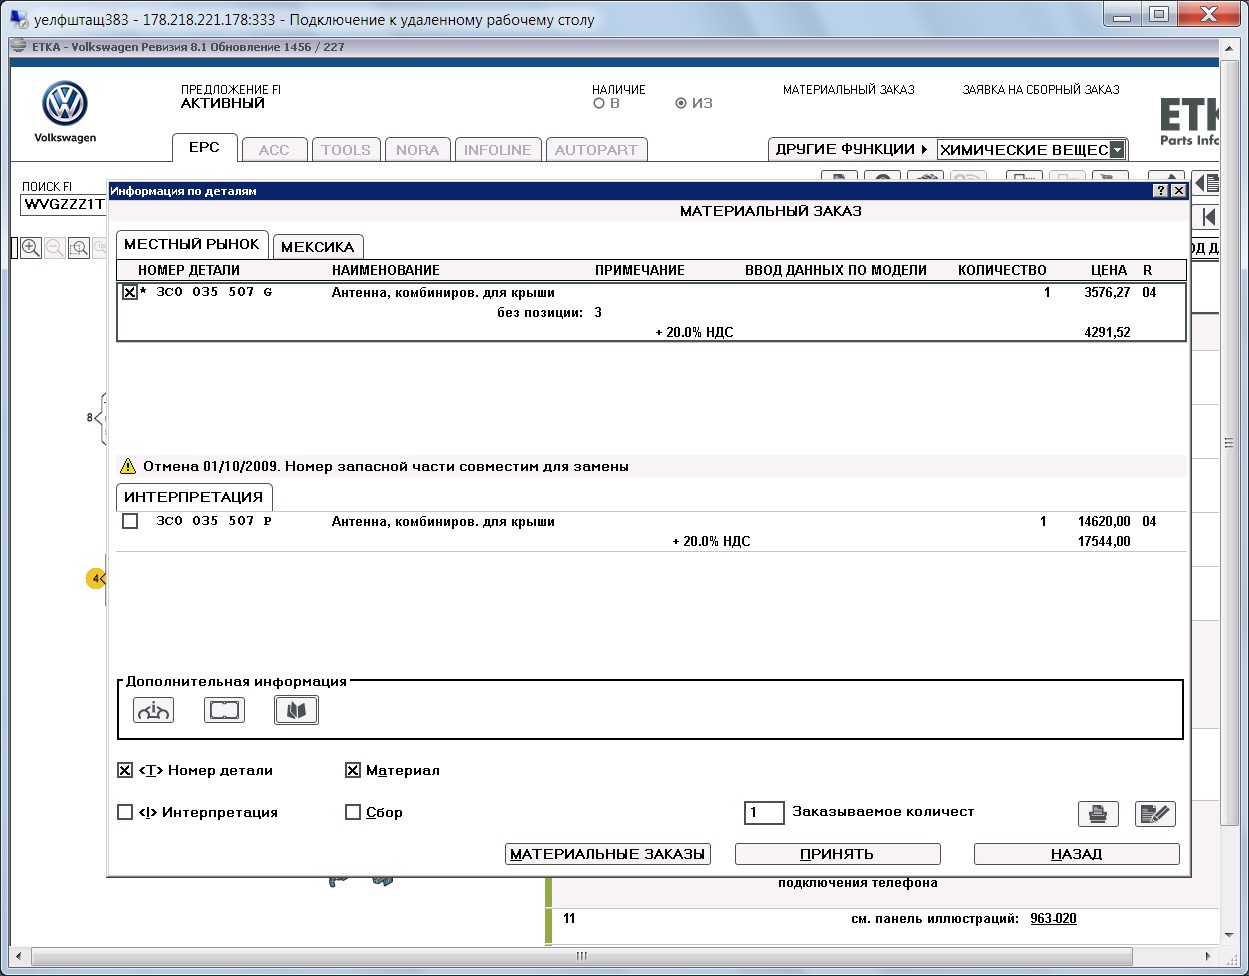The width and height of the screenshot is (1249, 976).
Task: Open ЗАЯВКА НА СБОРНЫЙ ЗАКАЗ in header
Action: 1041,90
